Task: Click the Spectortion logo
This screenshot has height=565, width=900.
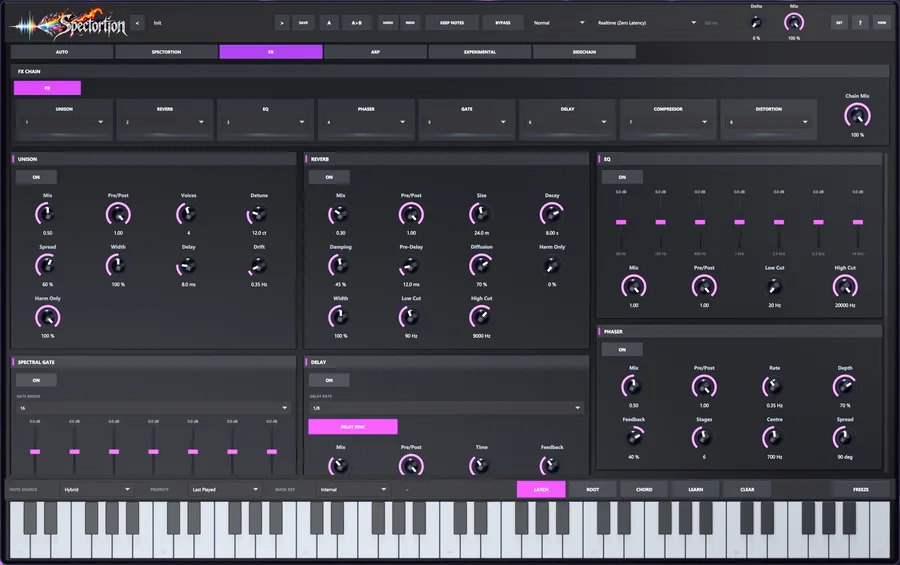Action: pyautogui.click(x=71, y=24)
